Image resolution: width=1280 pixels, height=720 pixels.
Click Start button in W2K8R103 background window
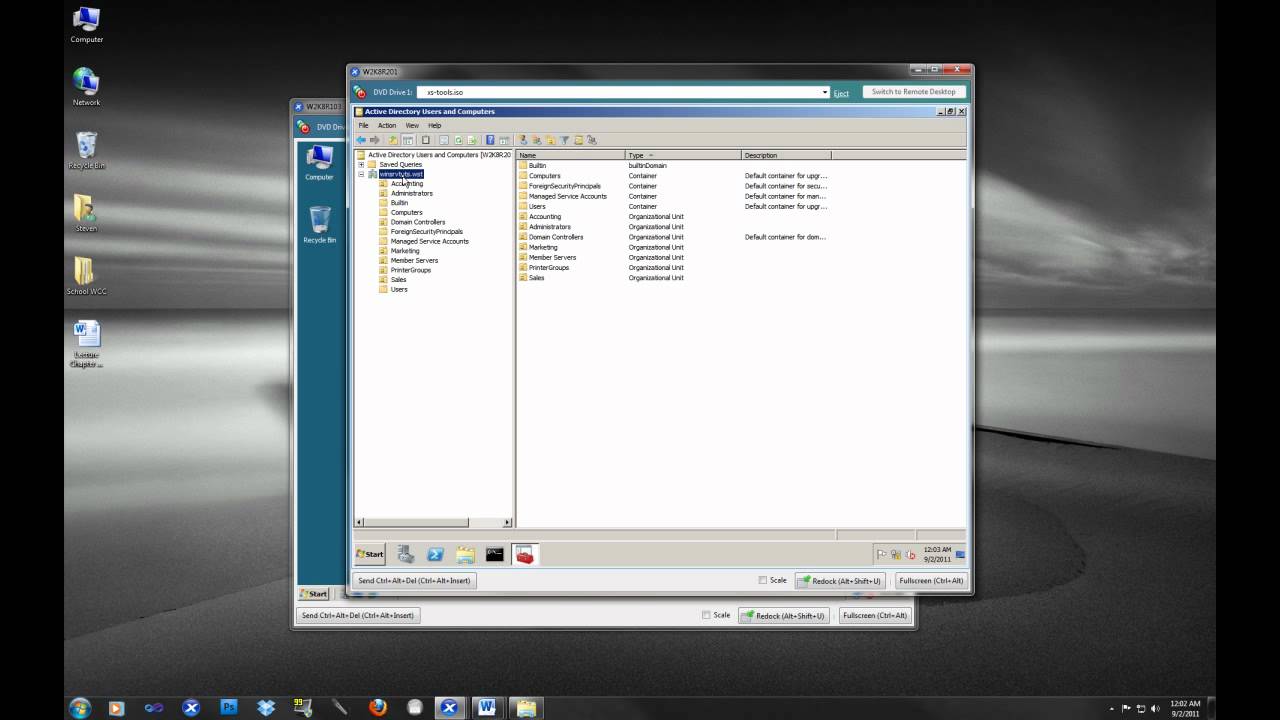coord(314,593)
